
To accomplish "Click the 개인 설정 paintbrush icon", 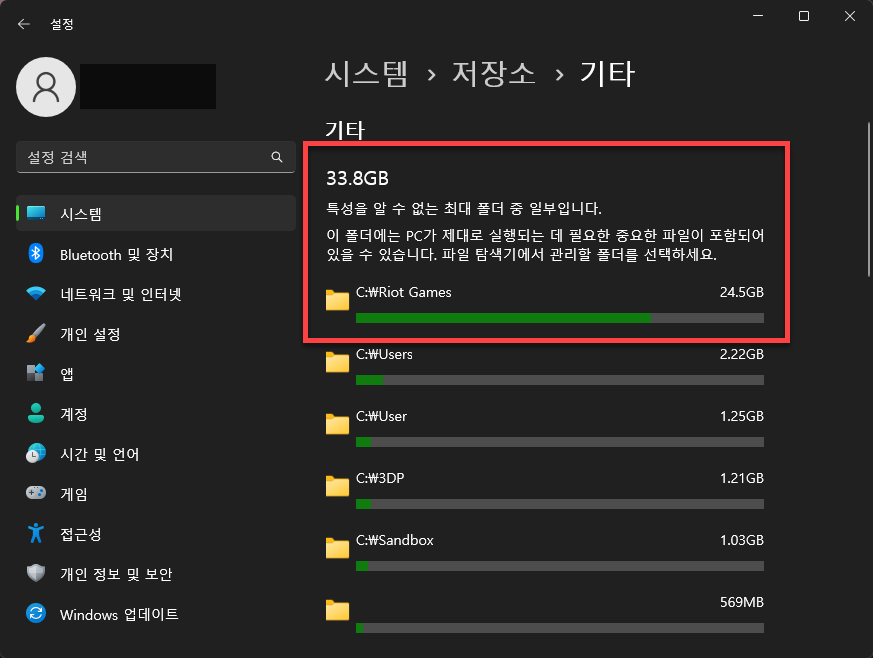I will tap(36, 333).
